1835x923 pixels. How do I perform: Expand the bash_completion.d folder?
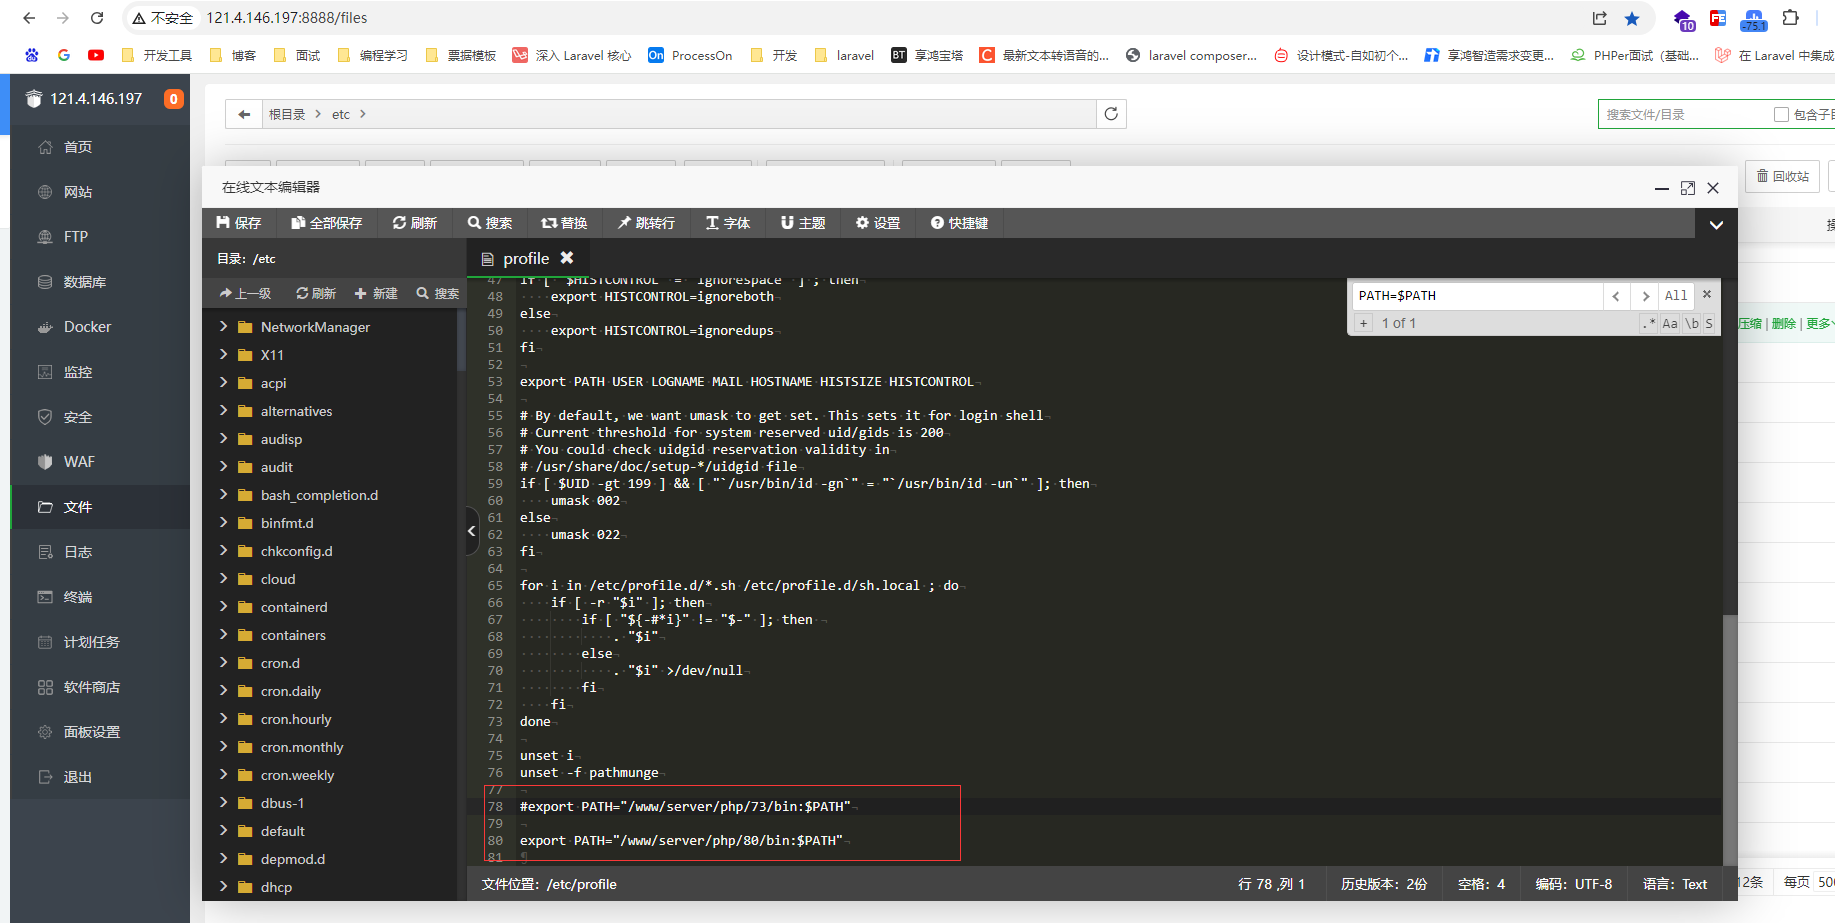click(223, 494)
